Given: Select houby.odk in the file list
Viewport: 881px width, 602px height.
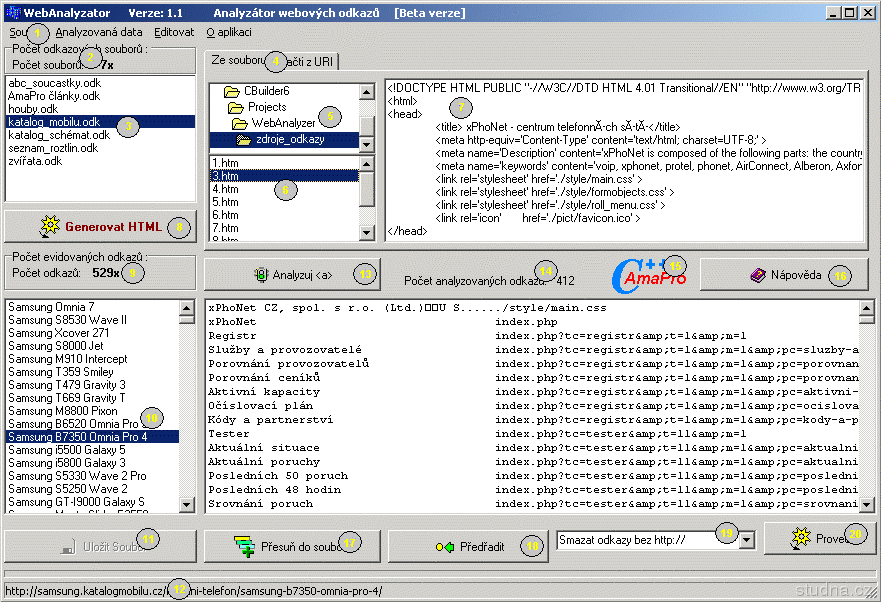Looking at the screenshot, I should click(33, 109).
